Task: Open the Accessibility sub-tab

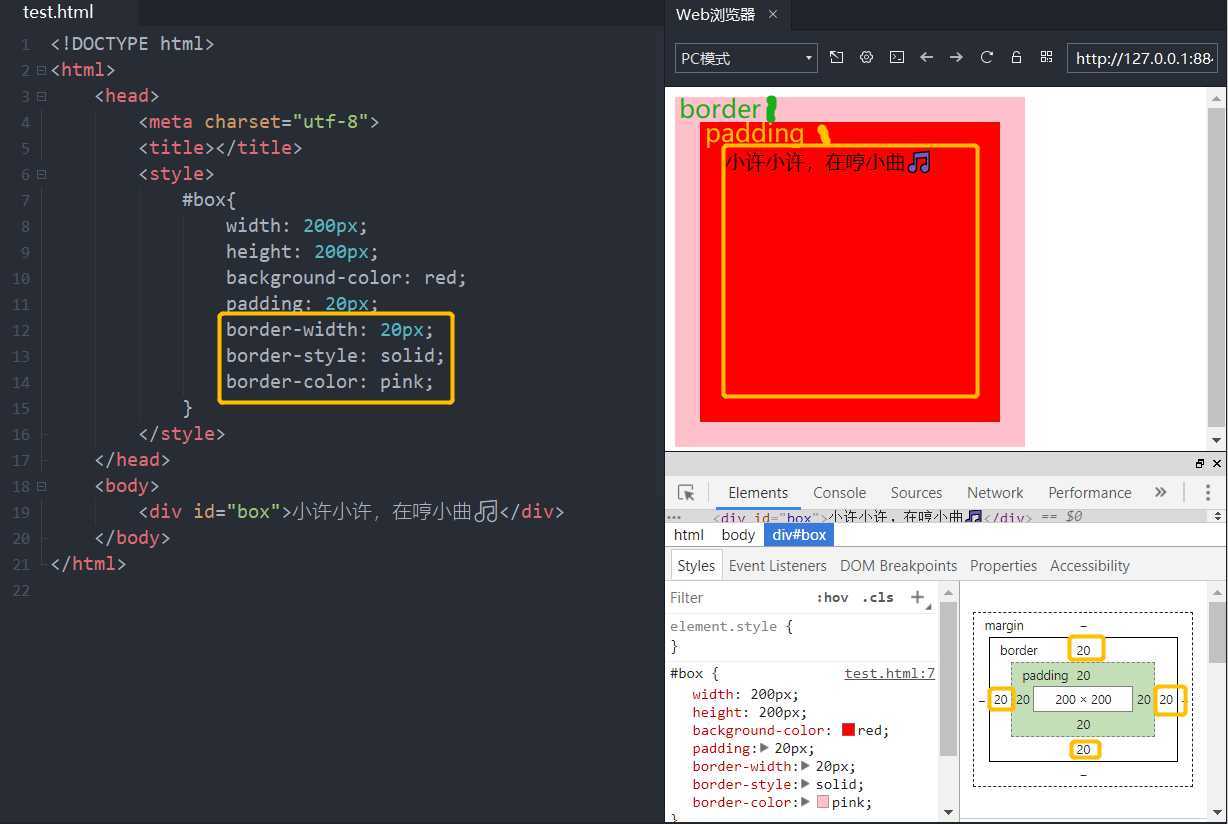Action: pyautogui.click(x=1089, y=565)
